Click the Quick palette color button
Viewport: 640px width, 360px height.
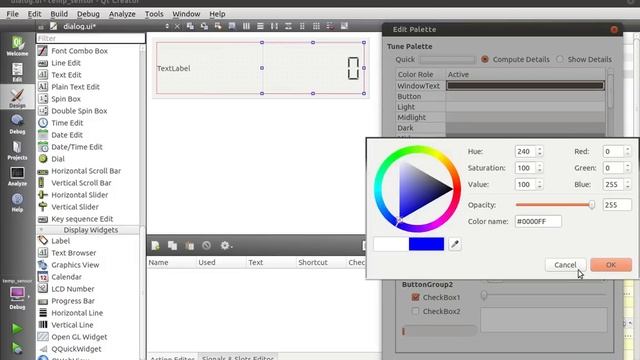pyautogui.click(x=448, y=60)
